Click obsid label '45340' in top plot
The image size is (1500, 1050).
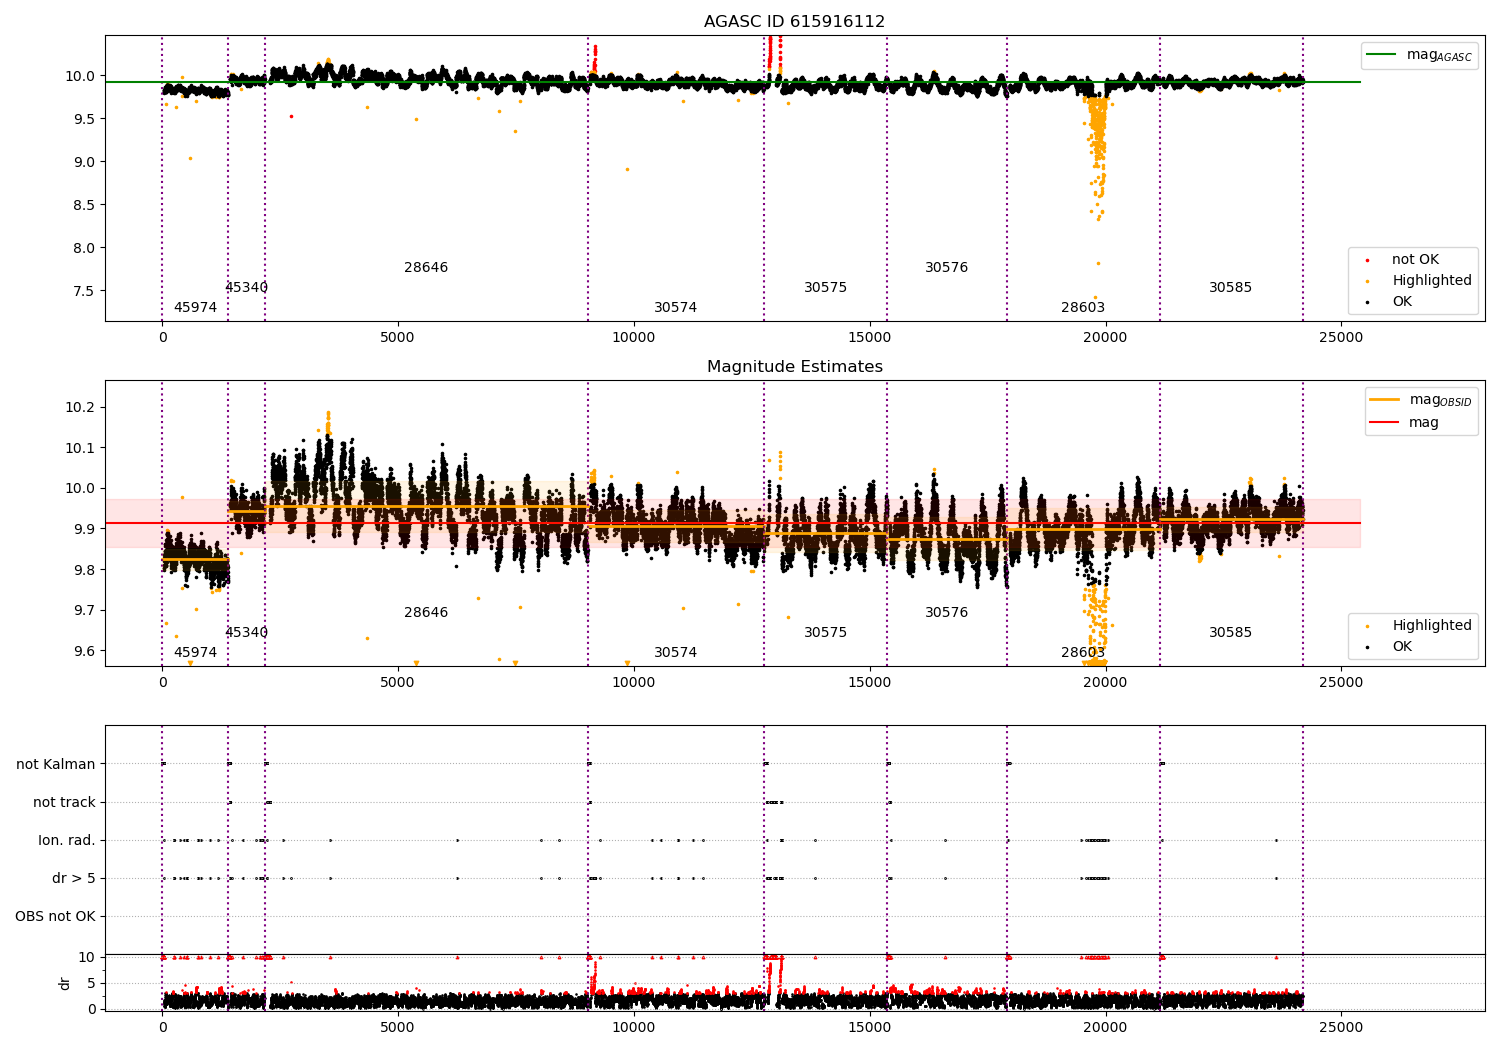246,288
